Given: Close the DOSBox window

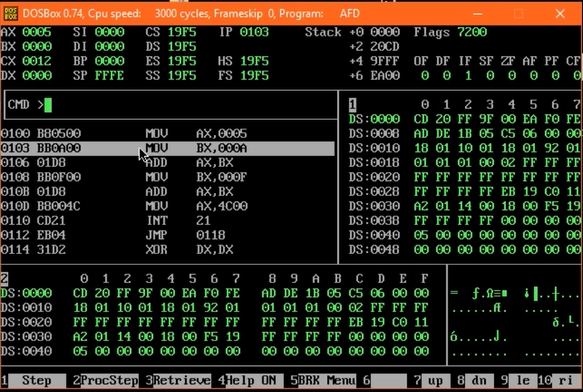Looking at the screenshot, I should coord(560,14).
